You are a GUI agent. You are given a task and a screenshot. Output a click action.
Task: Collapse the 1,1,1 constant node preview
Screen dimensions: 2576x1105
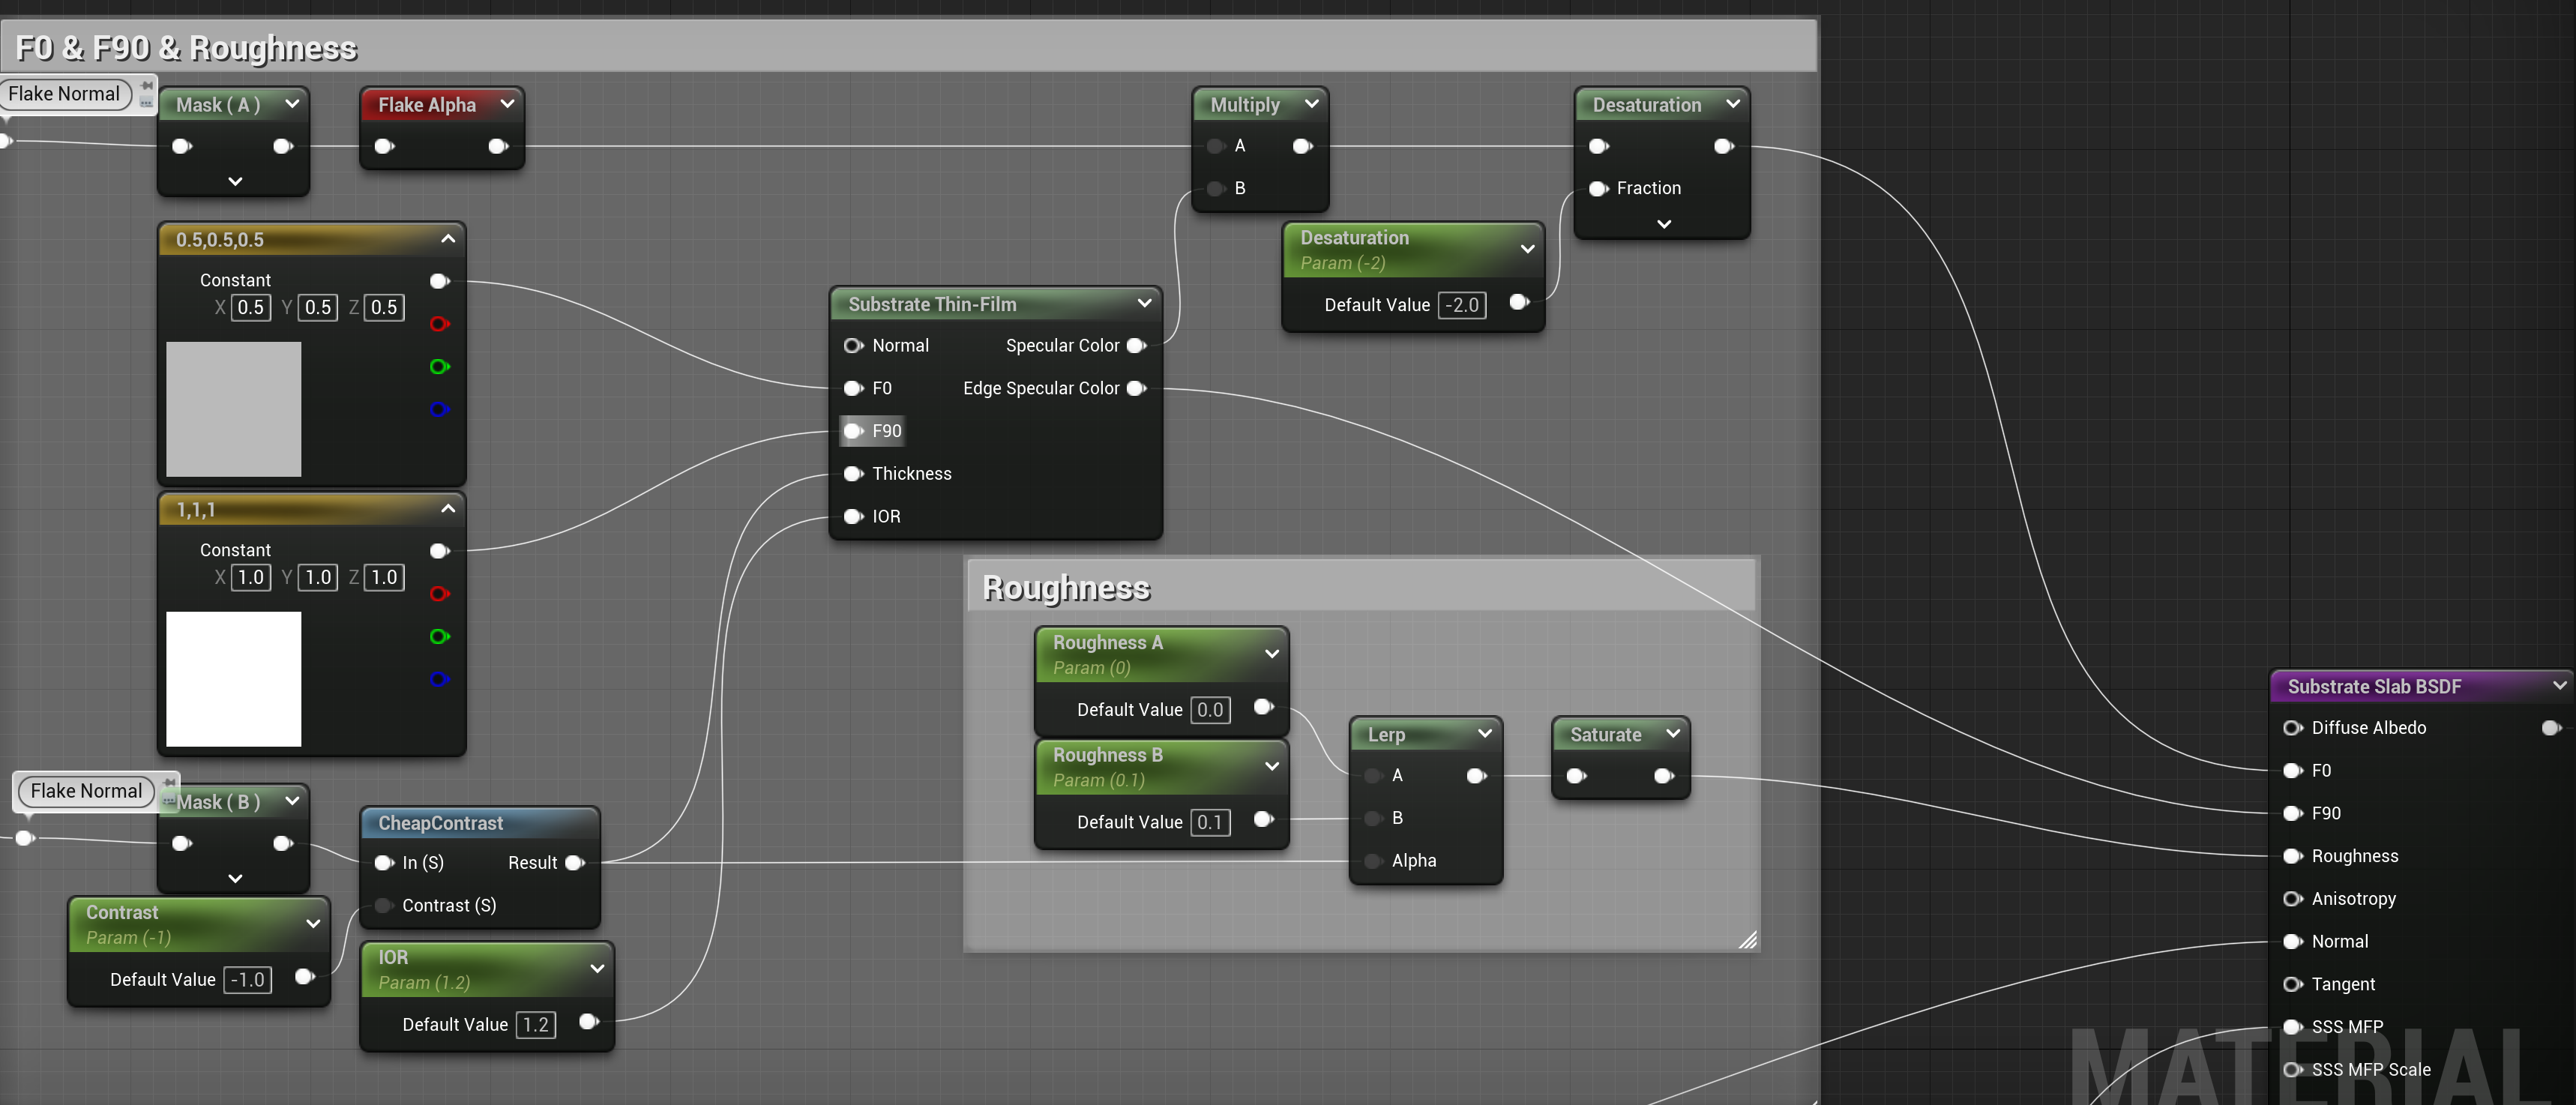pos(448,508)
